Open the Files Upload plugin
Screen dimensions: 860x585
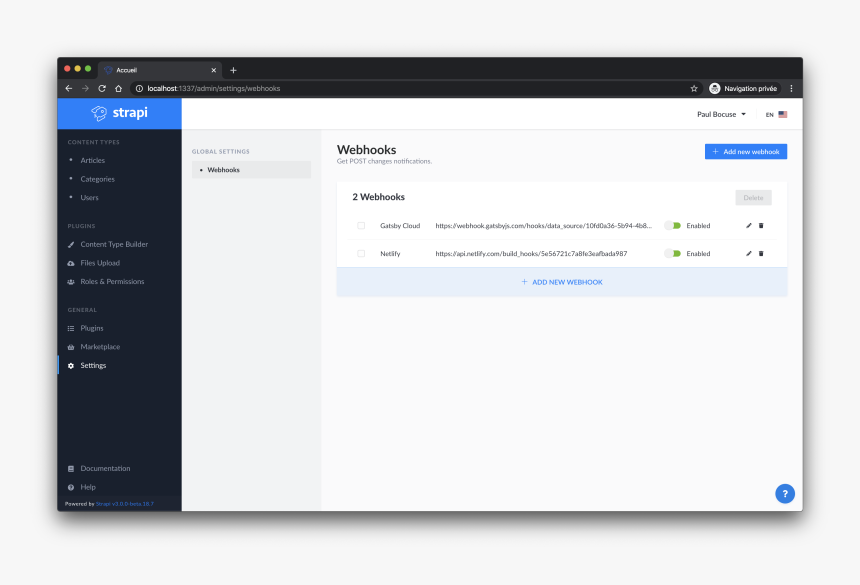(100, 263)
